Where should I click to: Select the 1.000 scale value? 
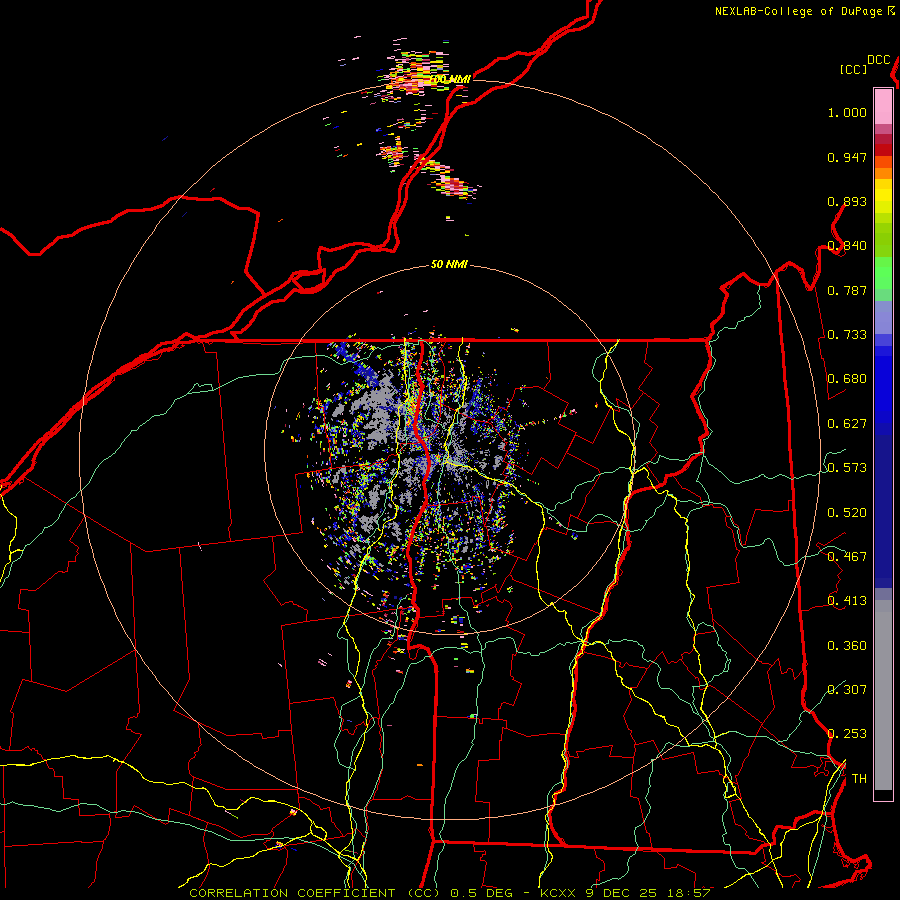tap(847, 112)
